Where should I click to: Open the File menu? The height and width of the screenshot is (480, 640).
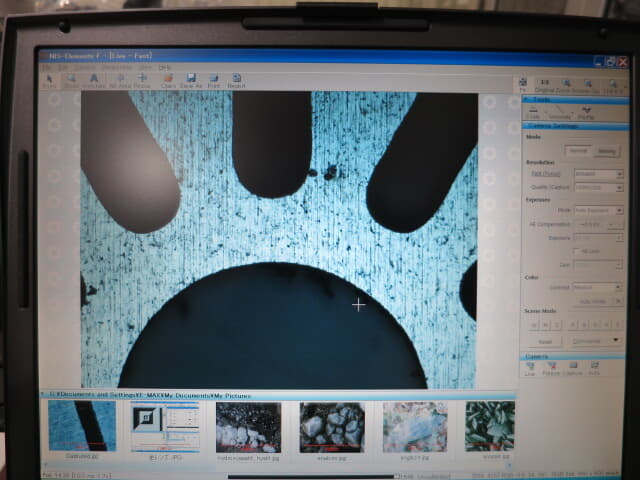click(x=47, y=67)
